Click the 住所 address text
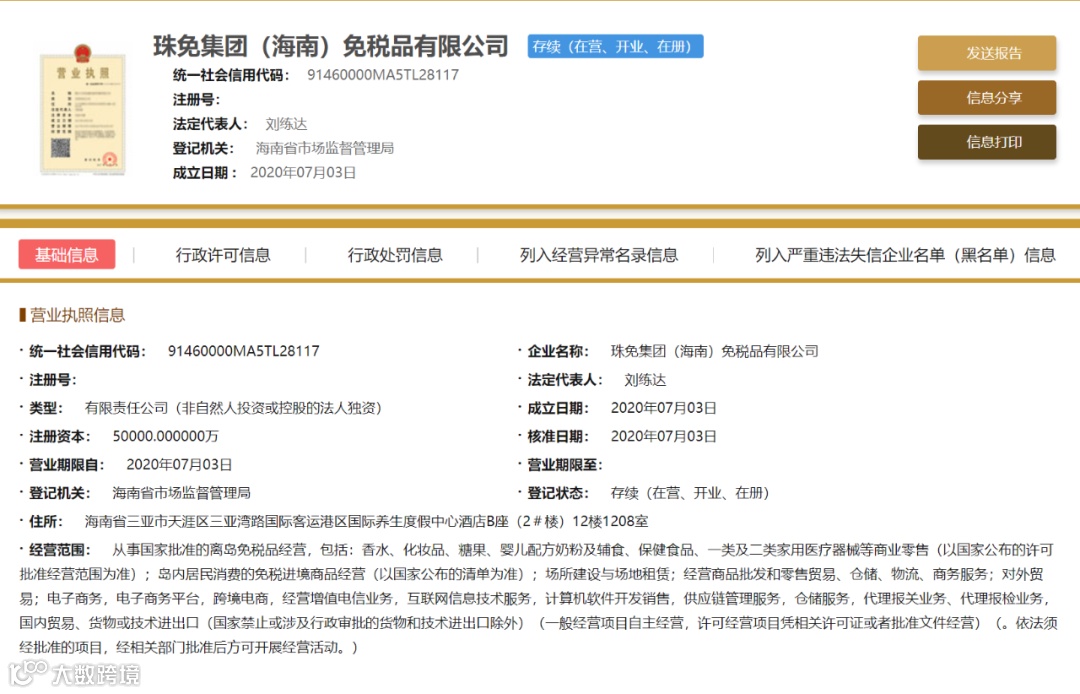Viewport: 1080px width, 694px height. click(366, 521)
